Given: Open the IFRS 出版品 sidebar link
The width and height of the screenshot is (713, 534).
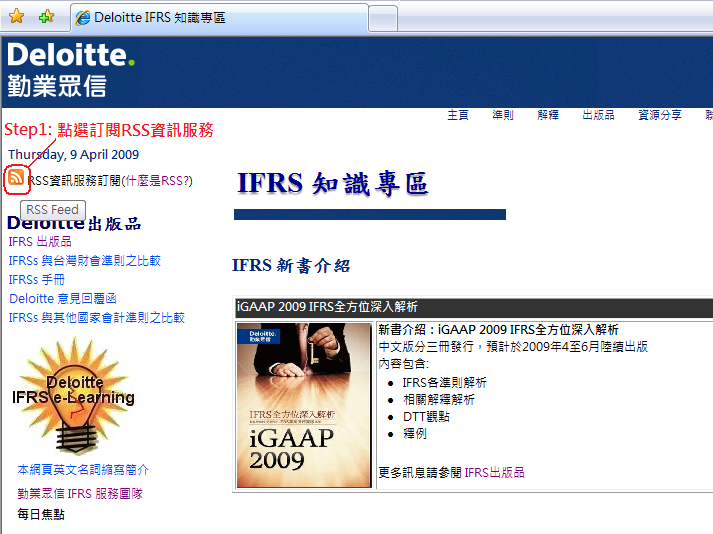Looking at the screenshot, I should 40,242.
